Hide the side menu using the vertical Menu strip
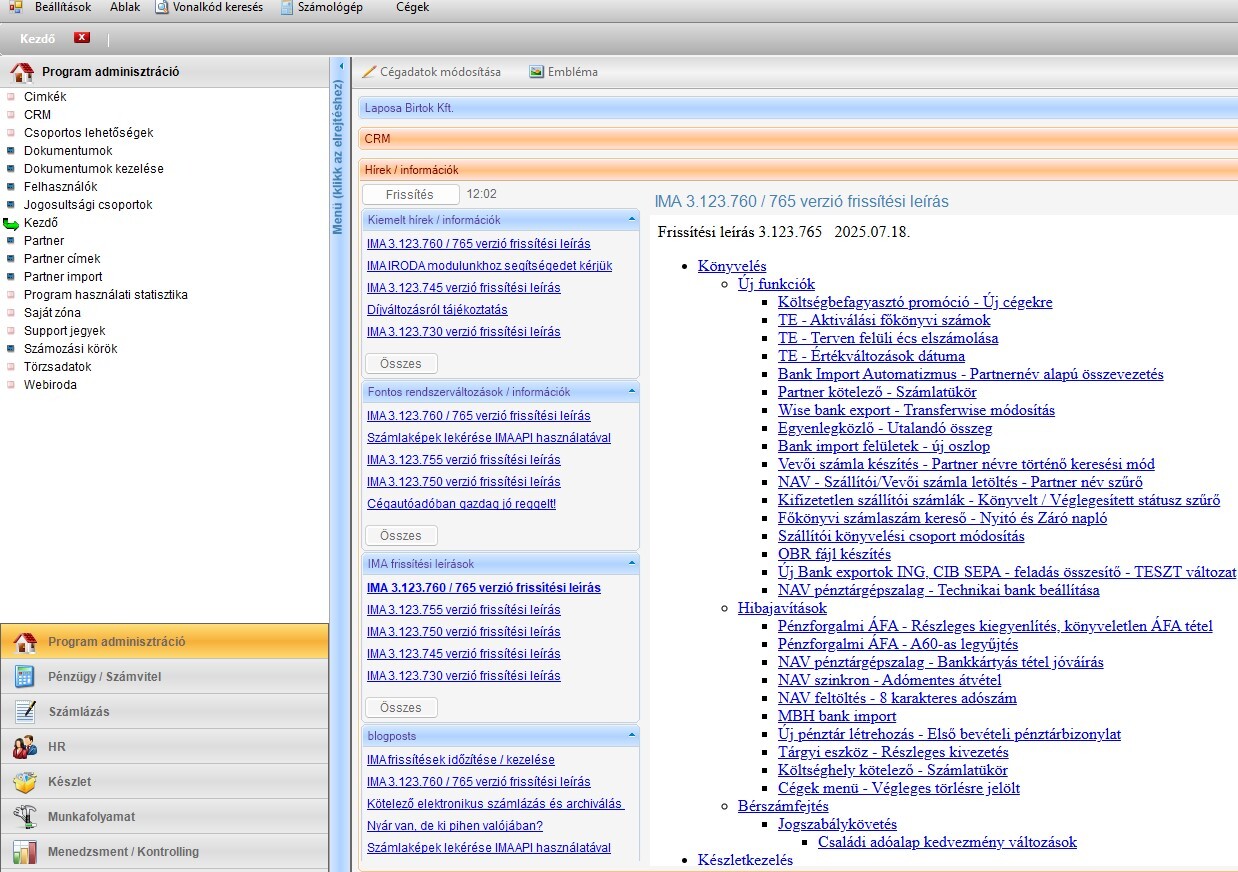This screenshot has width=1238, height=872. click(x=338, y=160)
